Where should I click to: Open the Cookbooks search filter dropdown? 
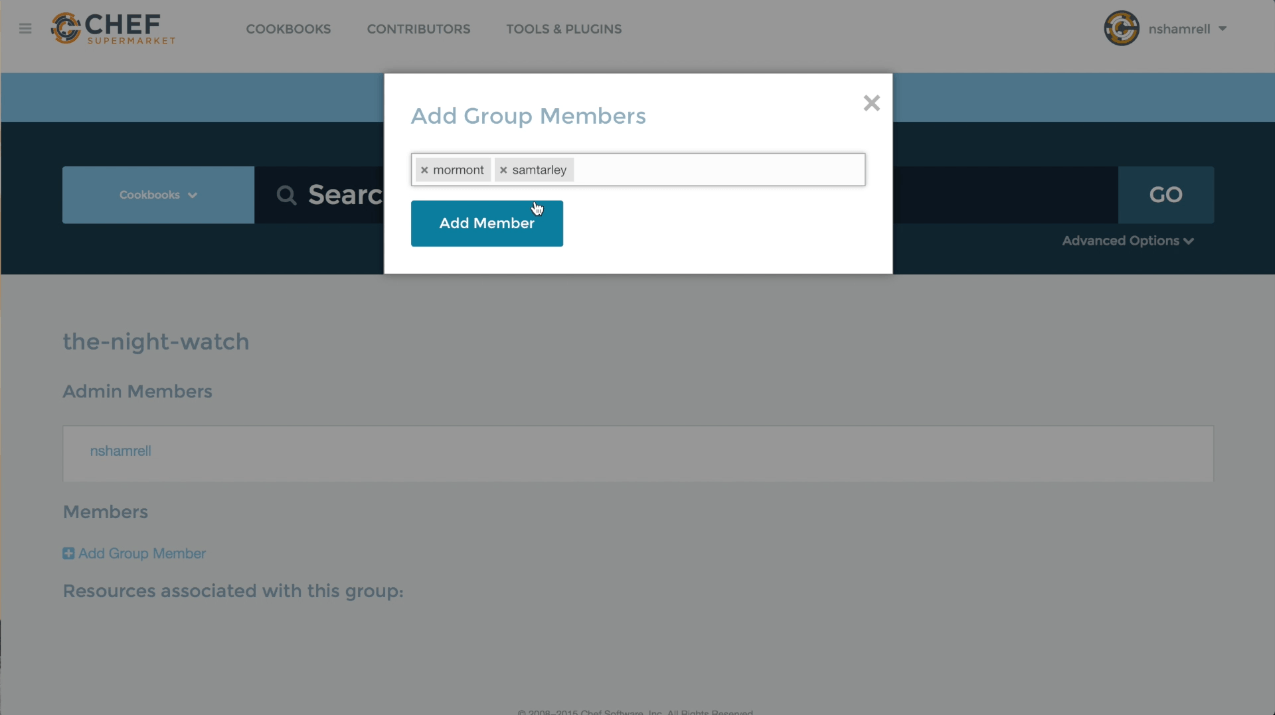coord(157,194)
